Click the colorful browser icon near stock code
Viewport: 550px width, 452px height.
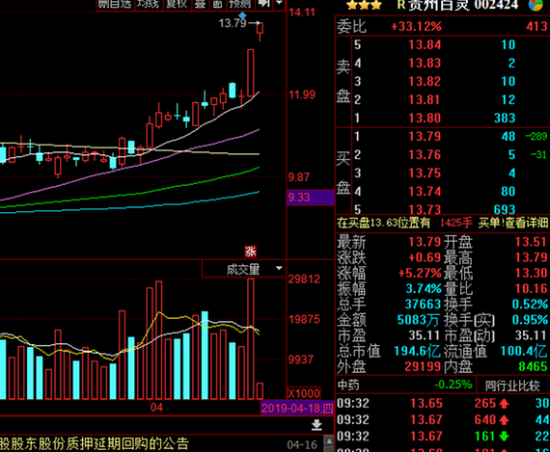click(536, 5)
